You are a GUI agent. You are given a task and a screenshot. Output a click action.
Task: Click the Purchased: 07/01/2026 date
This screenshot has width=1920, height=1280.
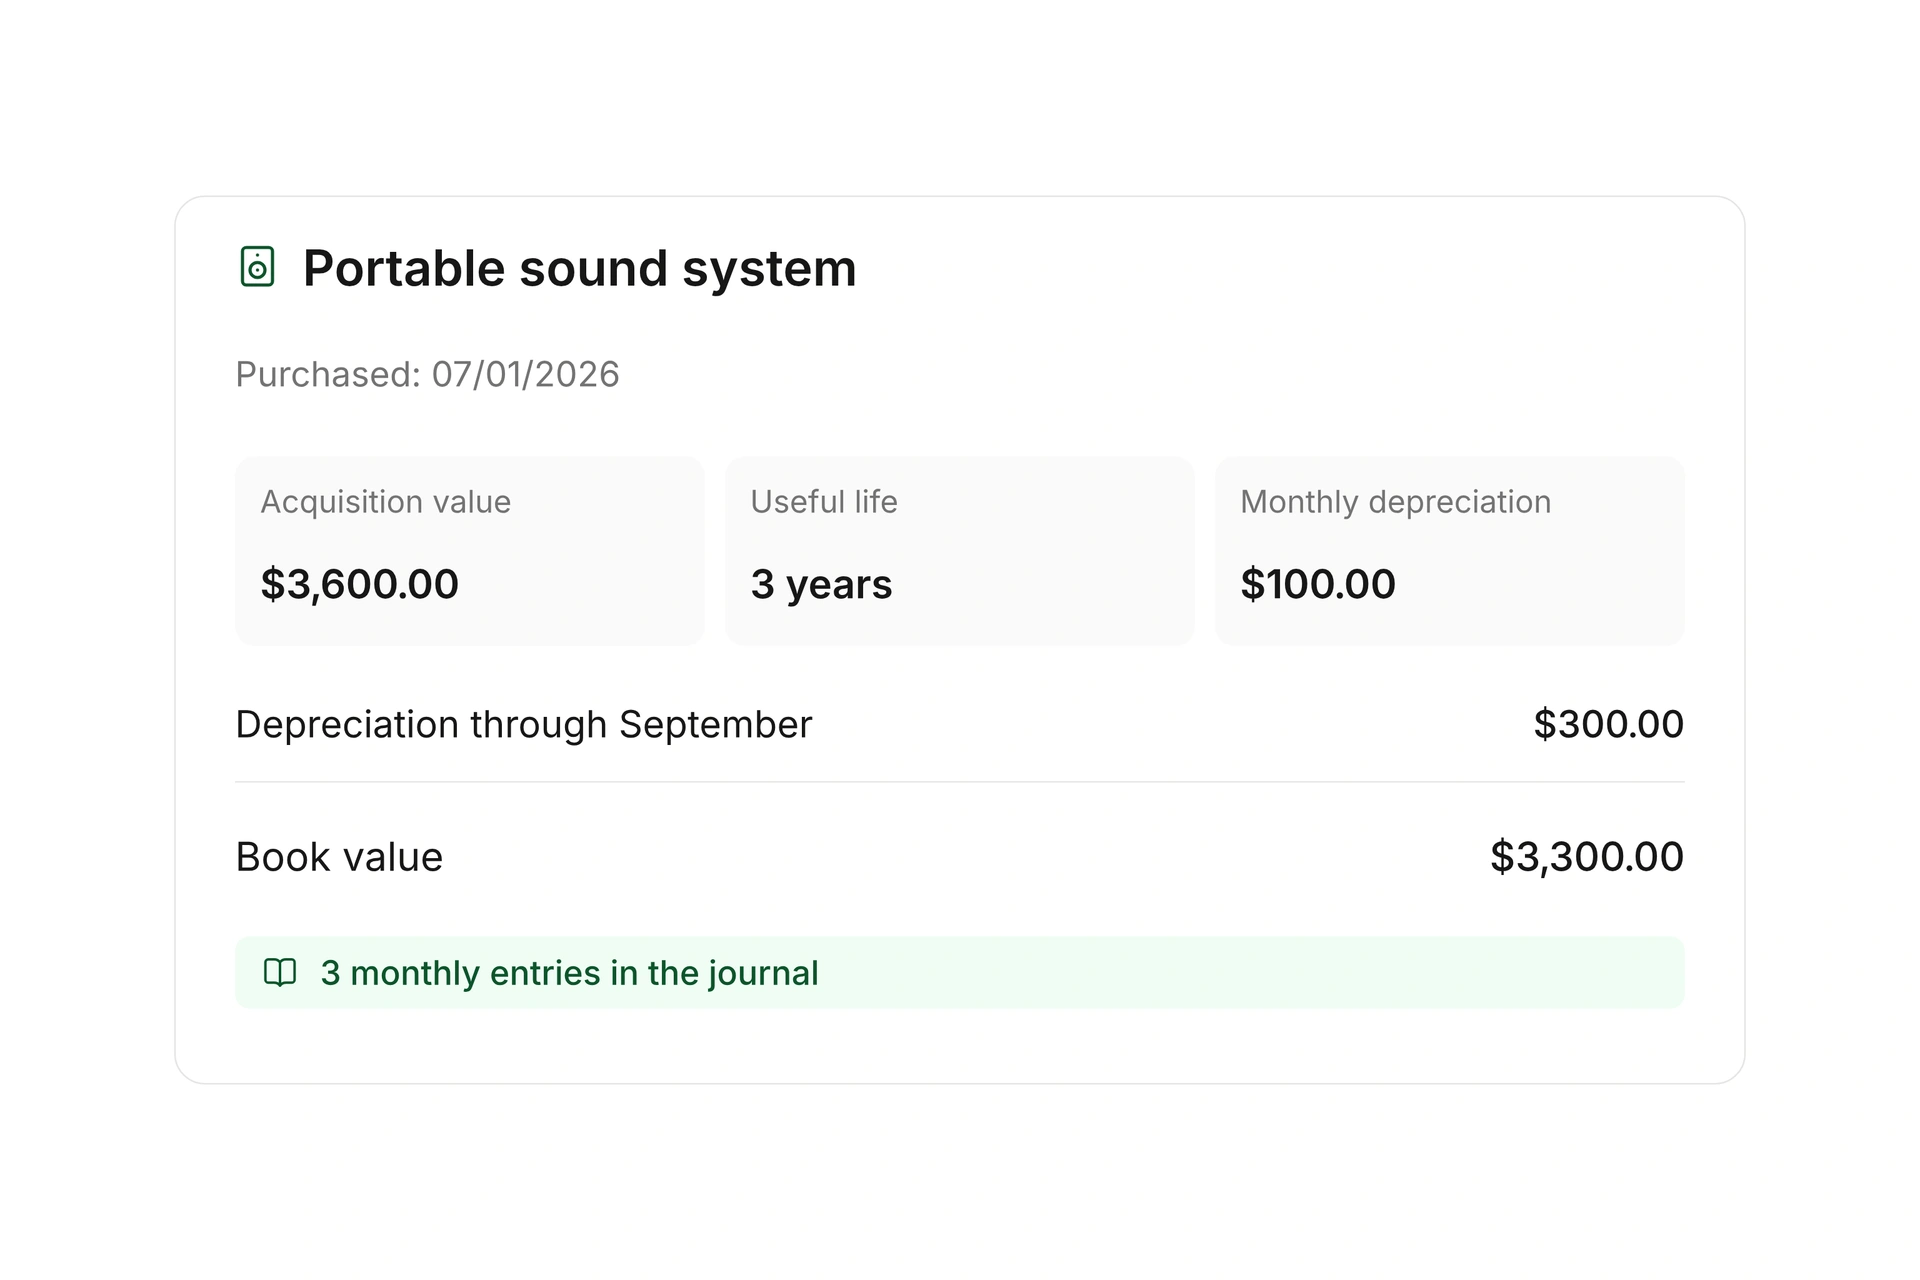[427, 374]
